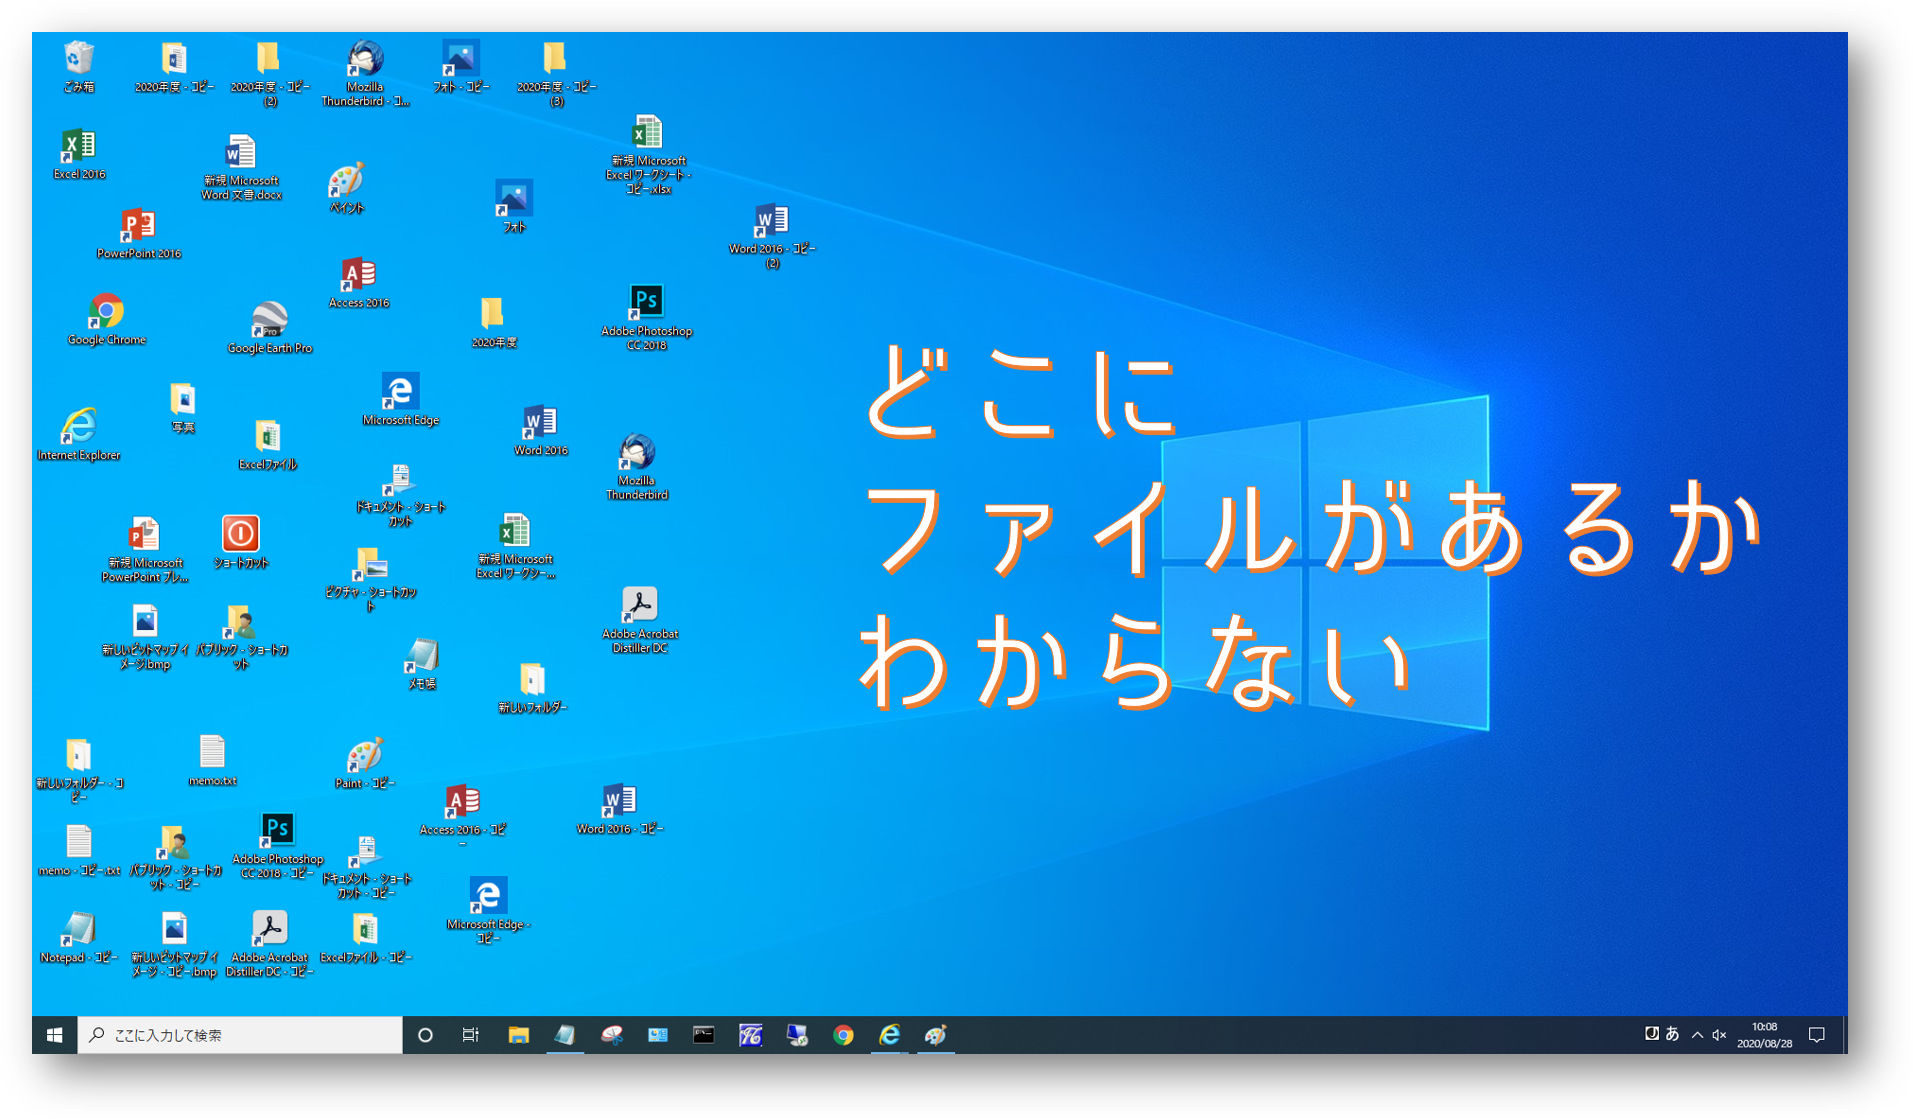1913x1119 pixels.
Task: Open Notepad - コピー shortcut
Action: pyautogui.click(x=78, y=937)
